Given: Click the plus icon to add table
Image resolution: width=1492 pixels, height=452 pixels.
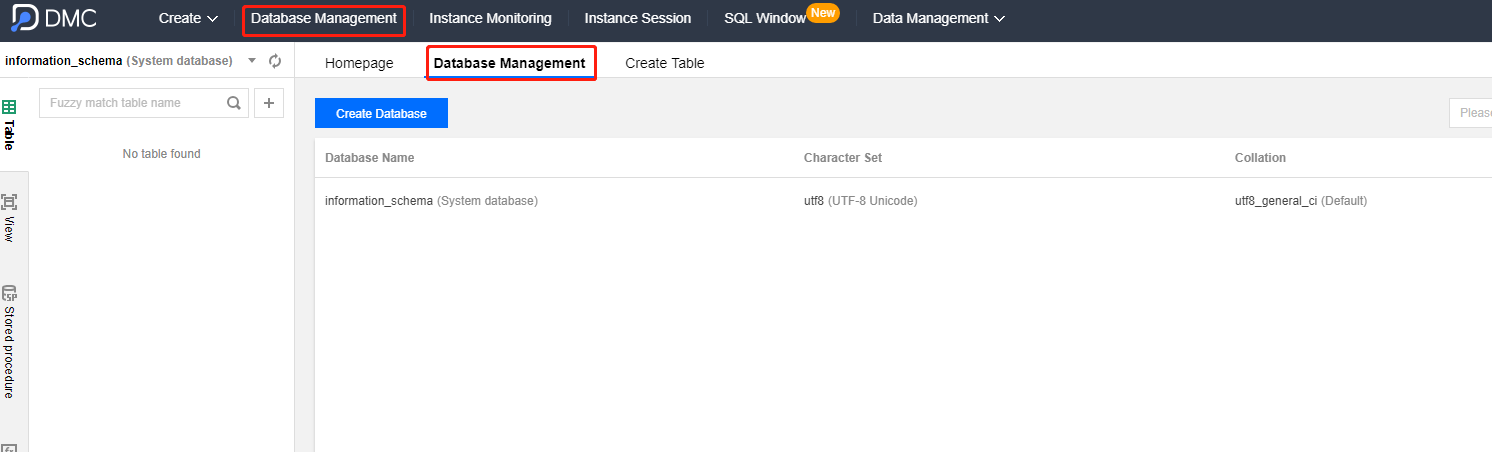Looking at the screenshot, I should 269,103.
